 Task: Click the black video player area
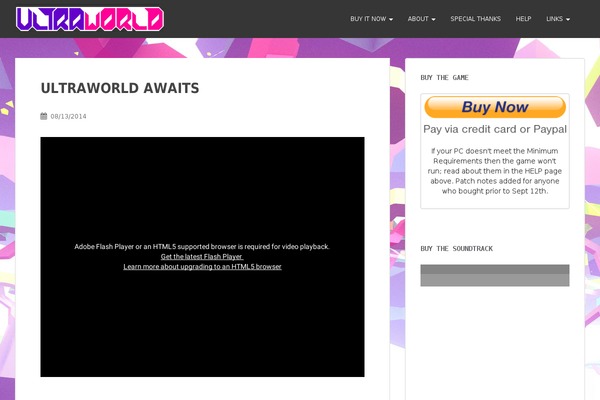pyautogui.click(x=202, y=257)
